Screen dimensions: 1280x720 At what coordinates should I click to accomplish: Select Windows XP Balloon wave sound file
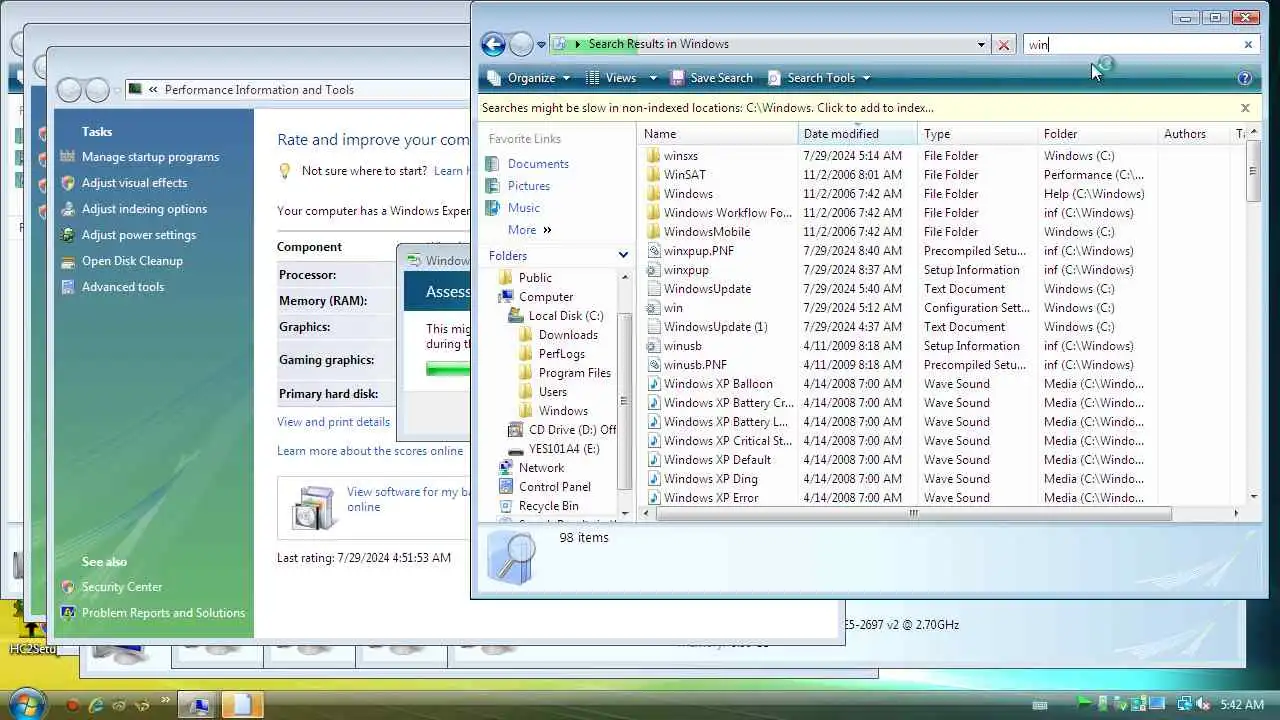pyautogui.click(x=718, y=384)
